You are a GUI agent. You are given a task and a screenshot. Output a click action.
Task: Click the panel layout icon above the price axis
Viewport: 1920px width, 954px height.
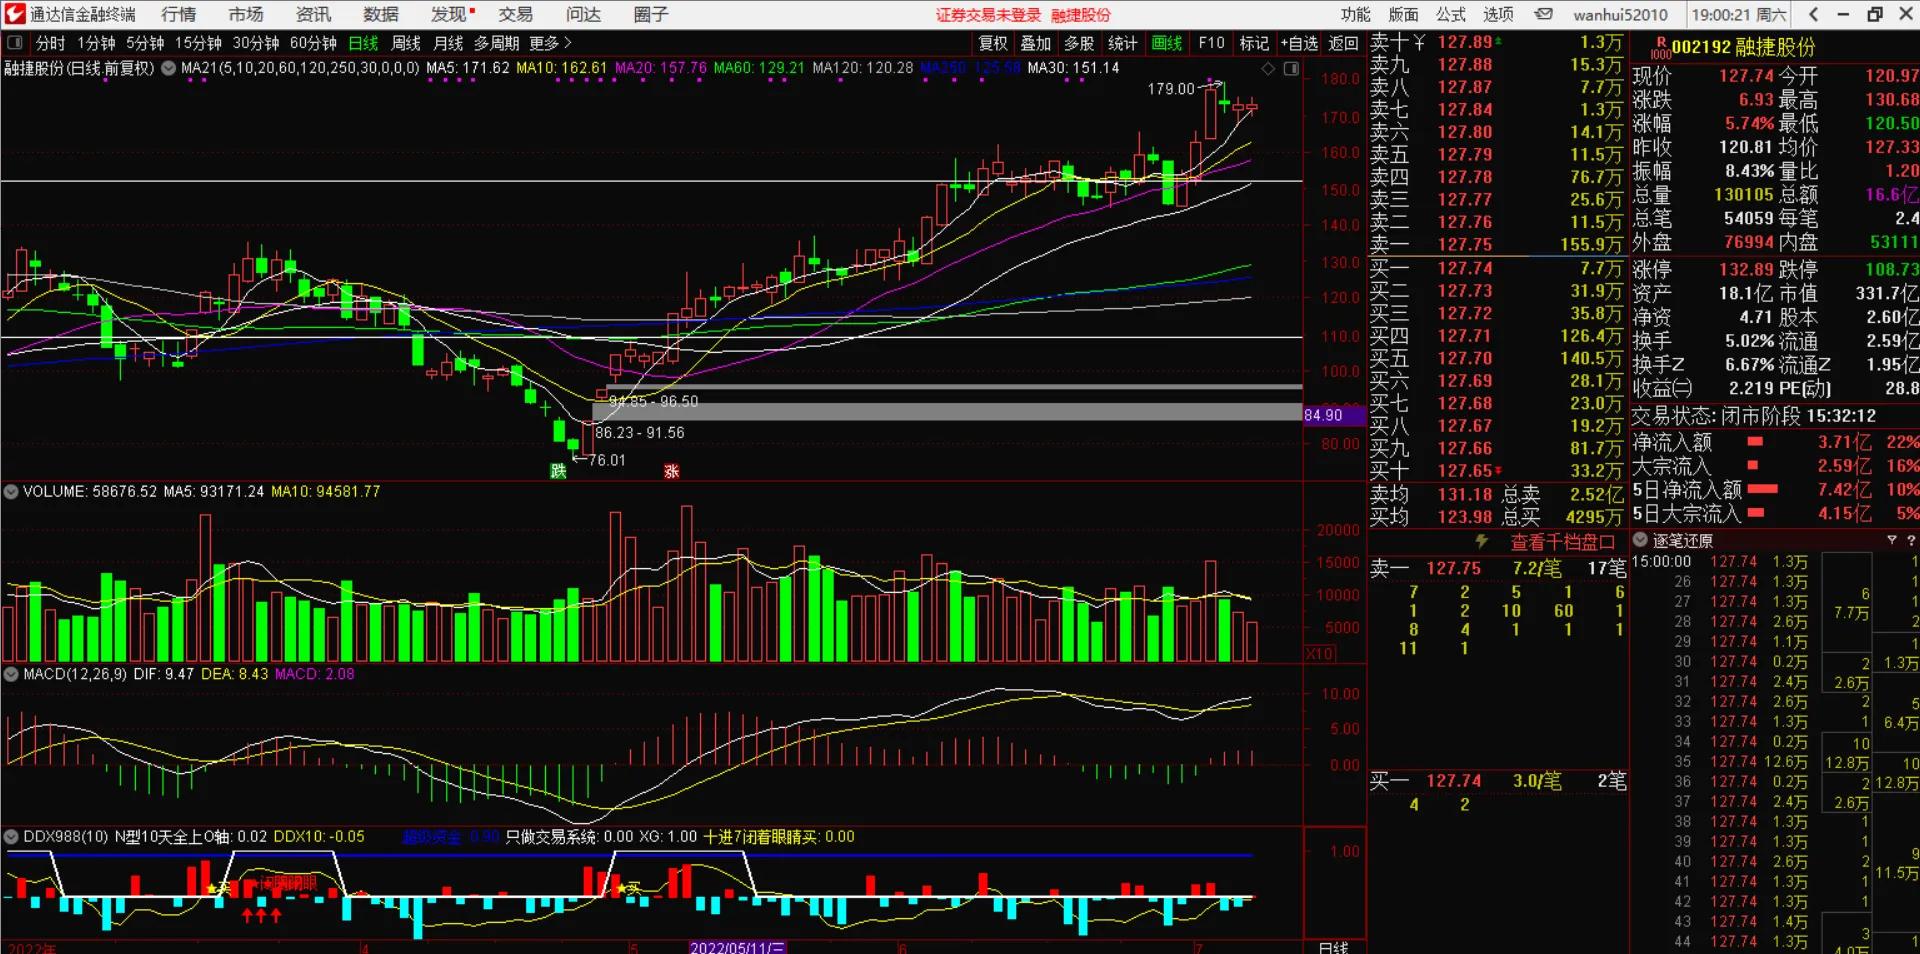coord(1291,68)
